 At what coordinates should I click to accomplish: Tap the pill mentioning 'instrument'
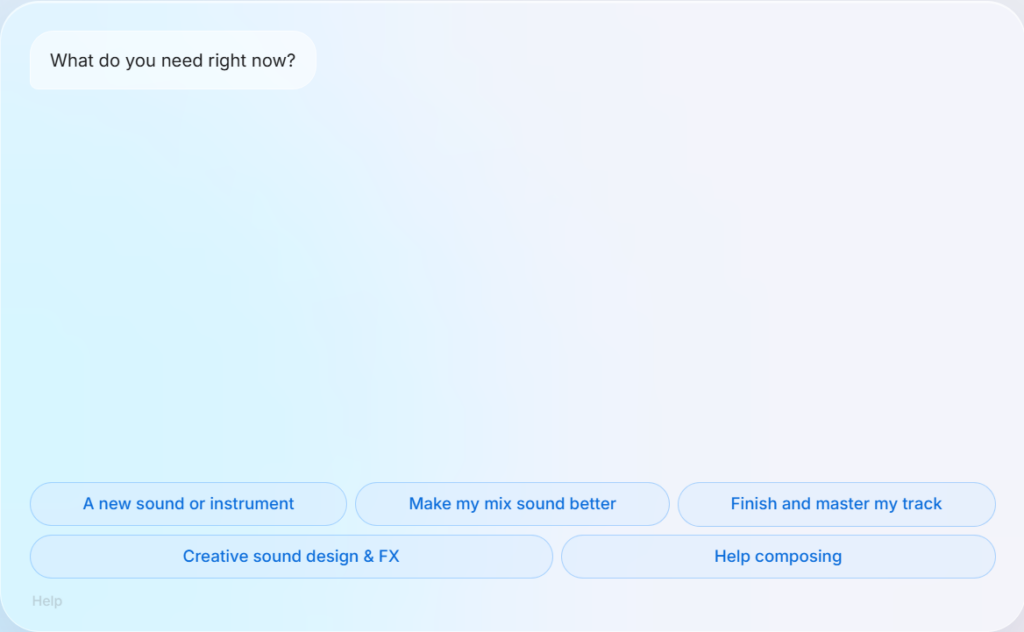[x=188, y=504]
